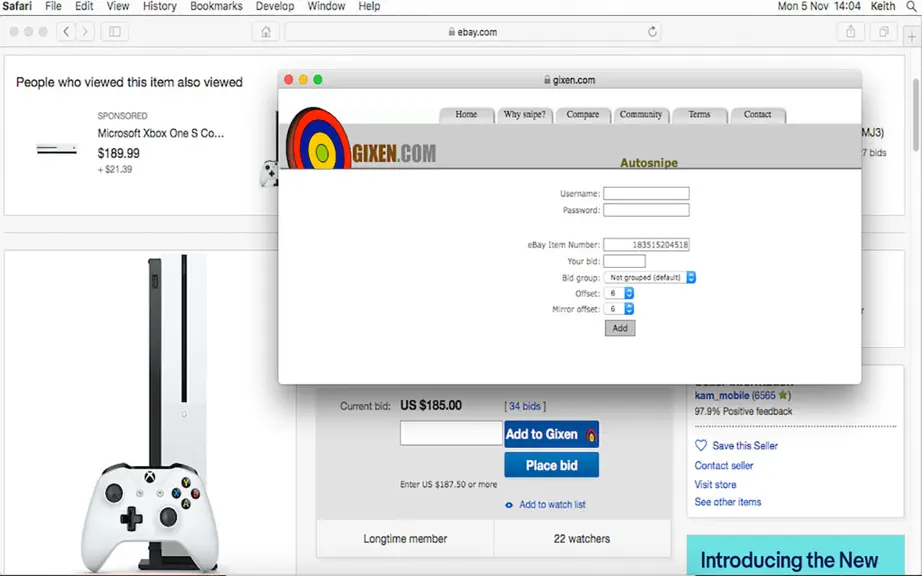Image resolution: width=922 pixels, height=576 pixels.
Task: Open the File menu
Action: 53,6
